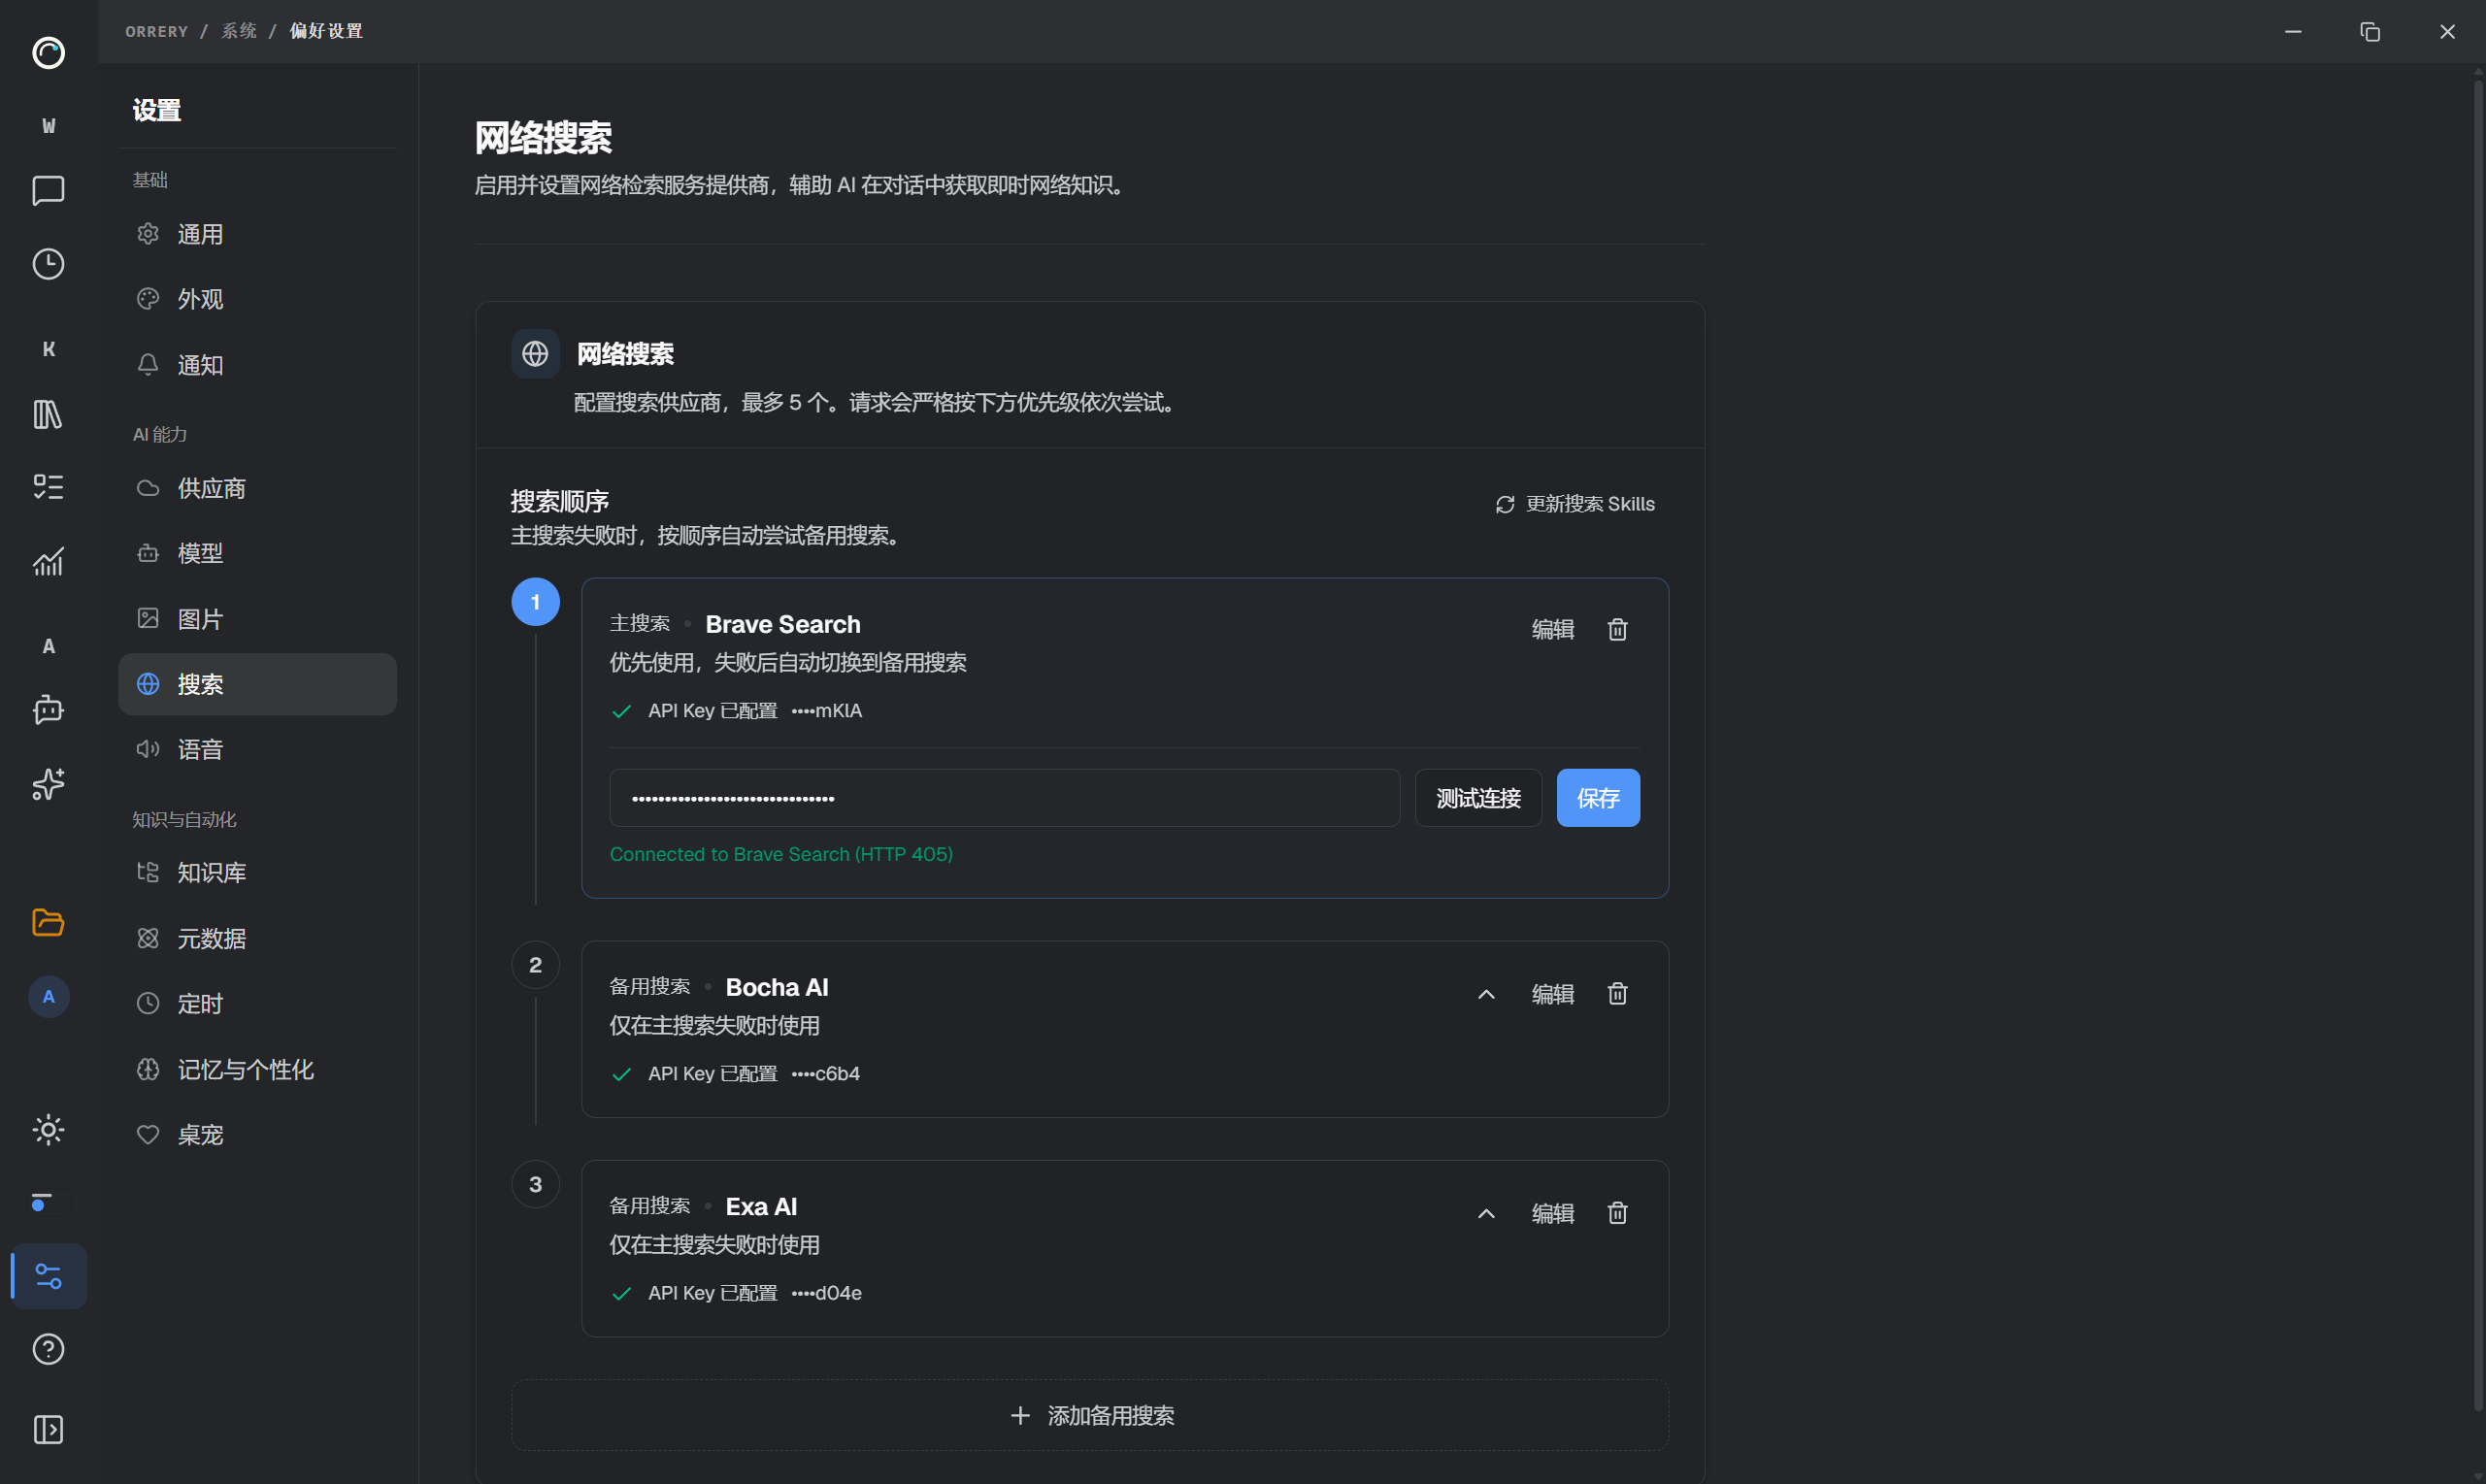The image size is (2486, 1484).
Task: Click the Orrery logo at top left
Action: (x=48, y=52)
